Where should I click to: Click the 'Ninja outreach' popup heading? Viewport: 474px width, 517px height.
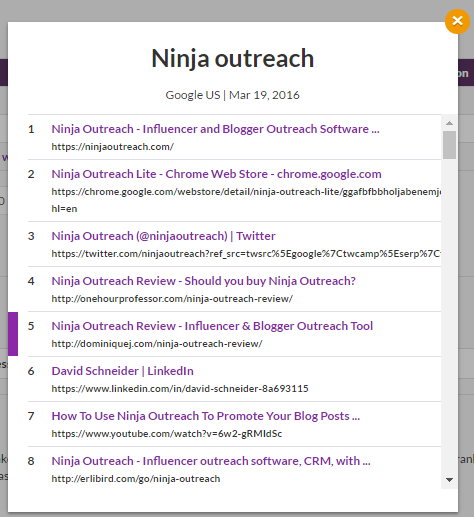[x=233, y=58]
